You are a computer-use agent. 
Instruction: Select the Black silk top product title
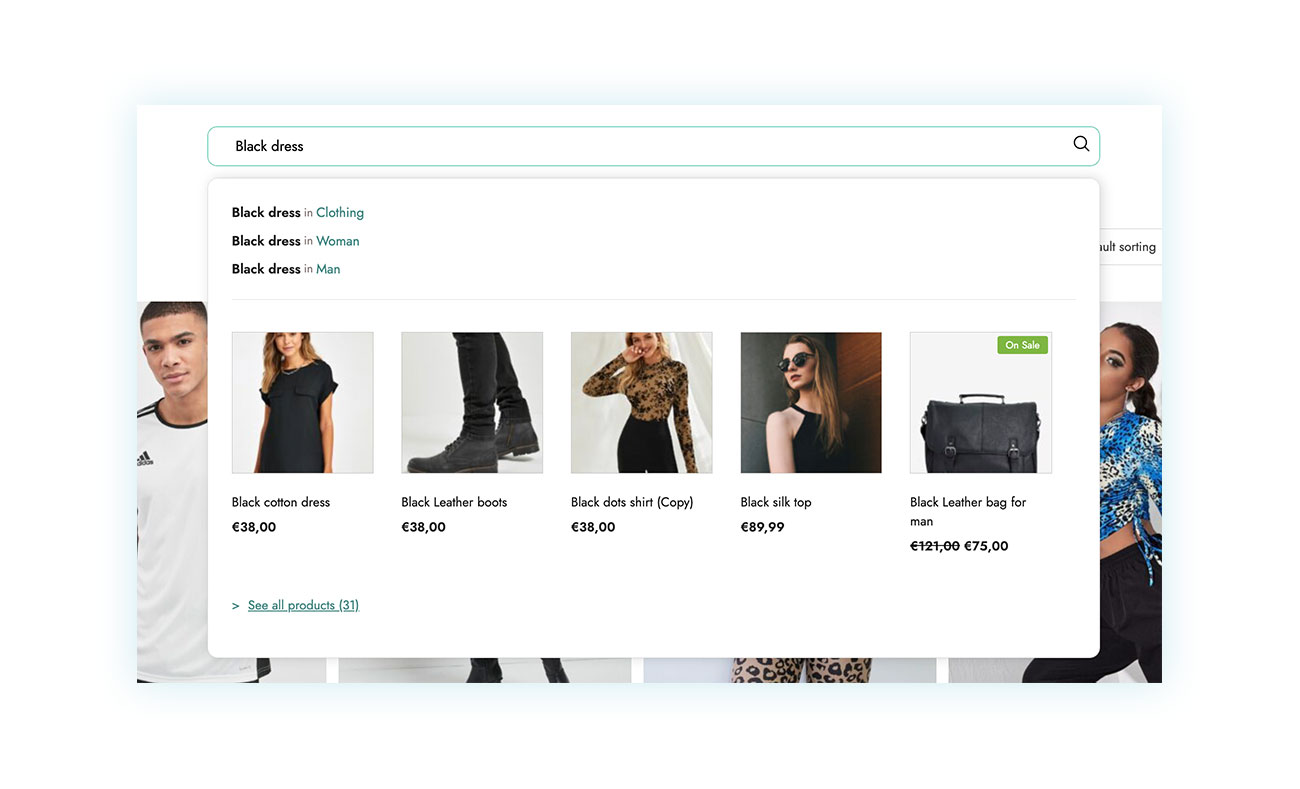776,501
